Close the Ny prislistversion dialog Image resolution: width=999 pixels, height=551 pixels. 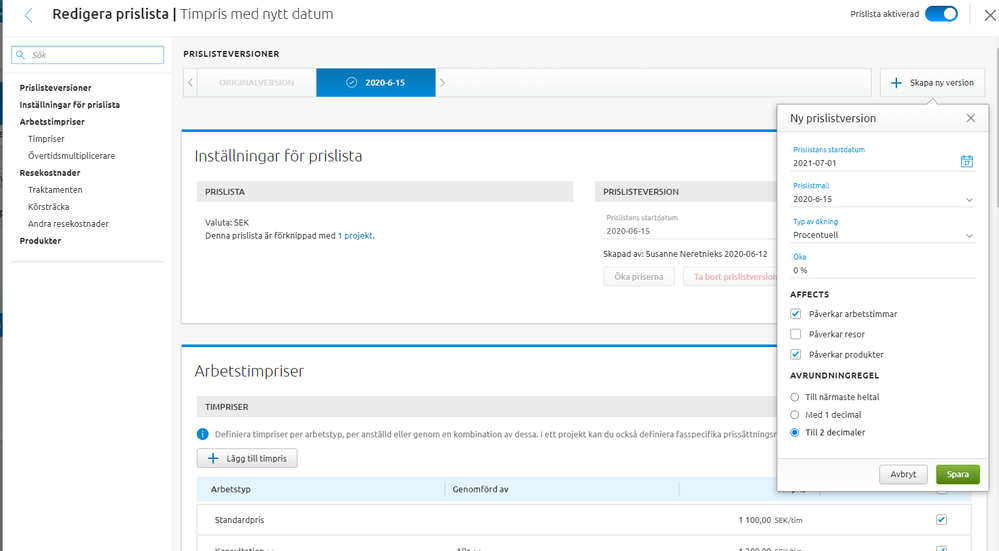pyautogui.click(x=970, y=118)
